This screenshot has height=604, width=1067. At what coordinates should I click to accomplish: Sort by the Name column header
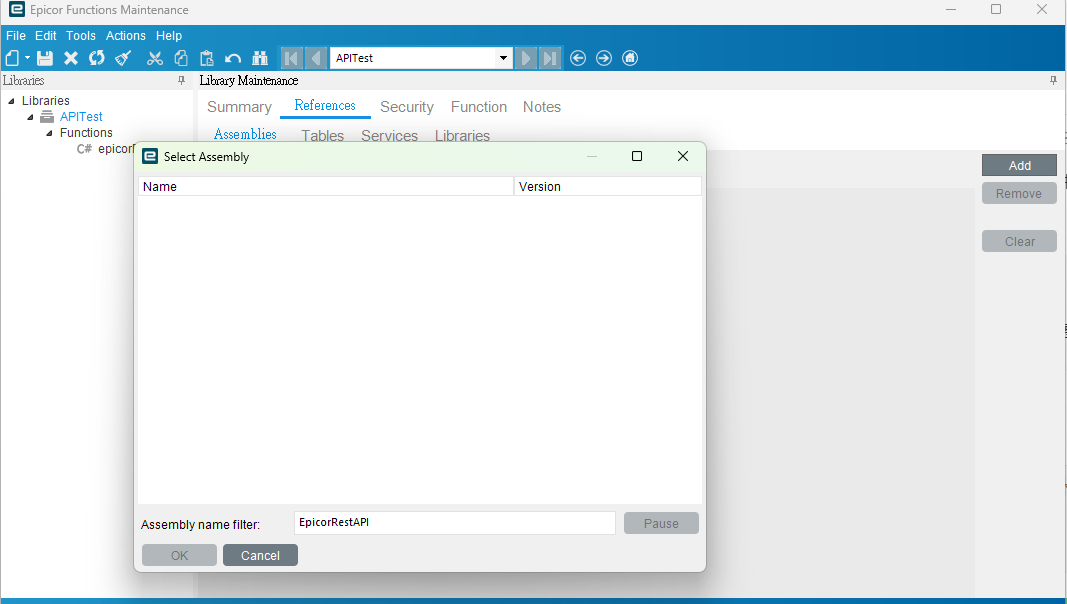point(326,186)
